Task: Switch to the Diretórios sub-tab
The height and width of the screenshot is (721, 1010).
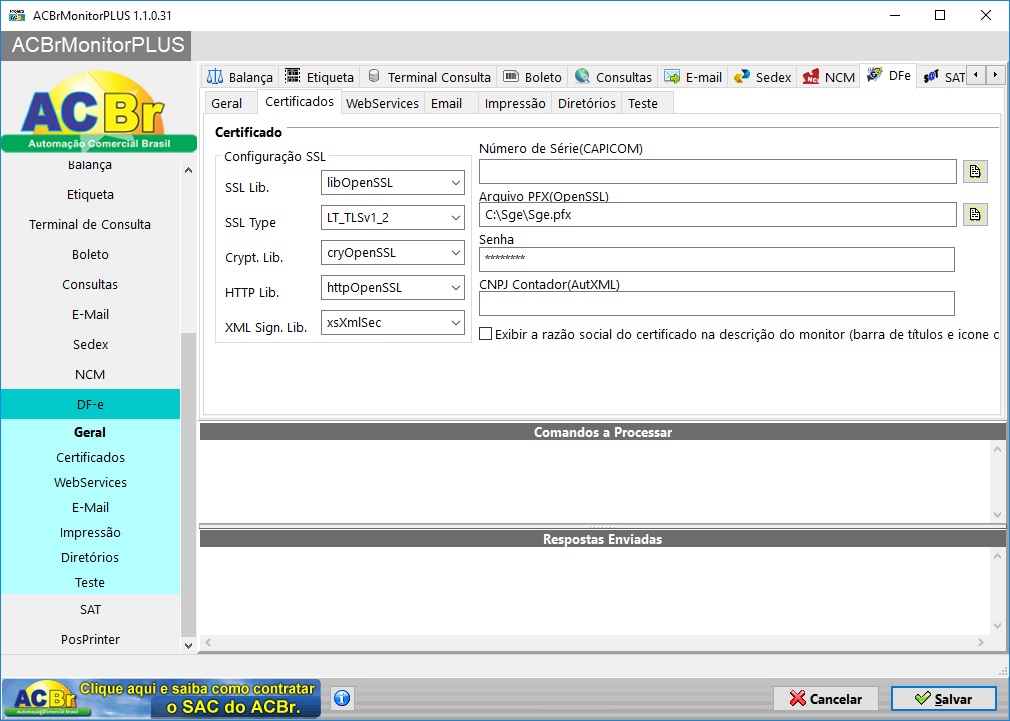Action: [x=586, y=103]
